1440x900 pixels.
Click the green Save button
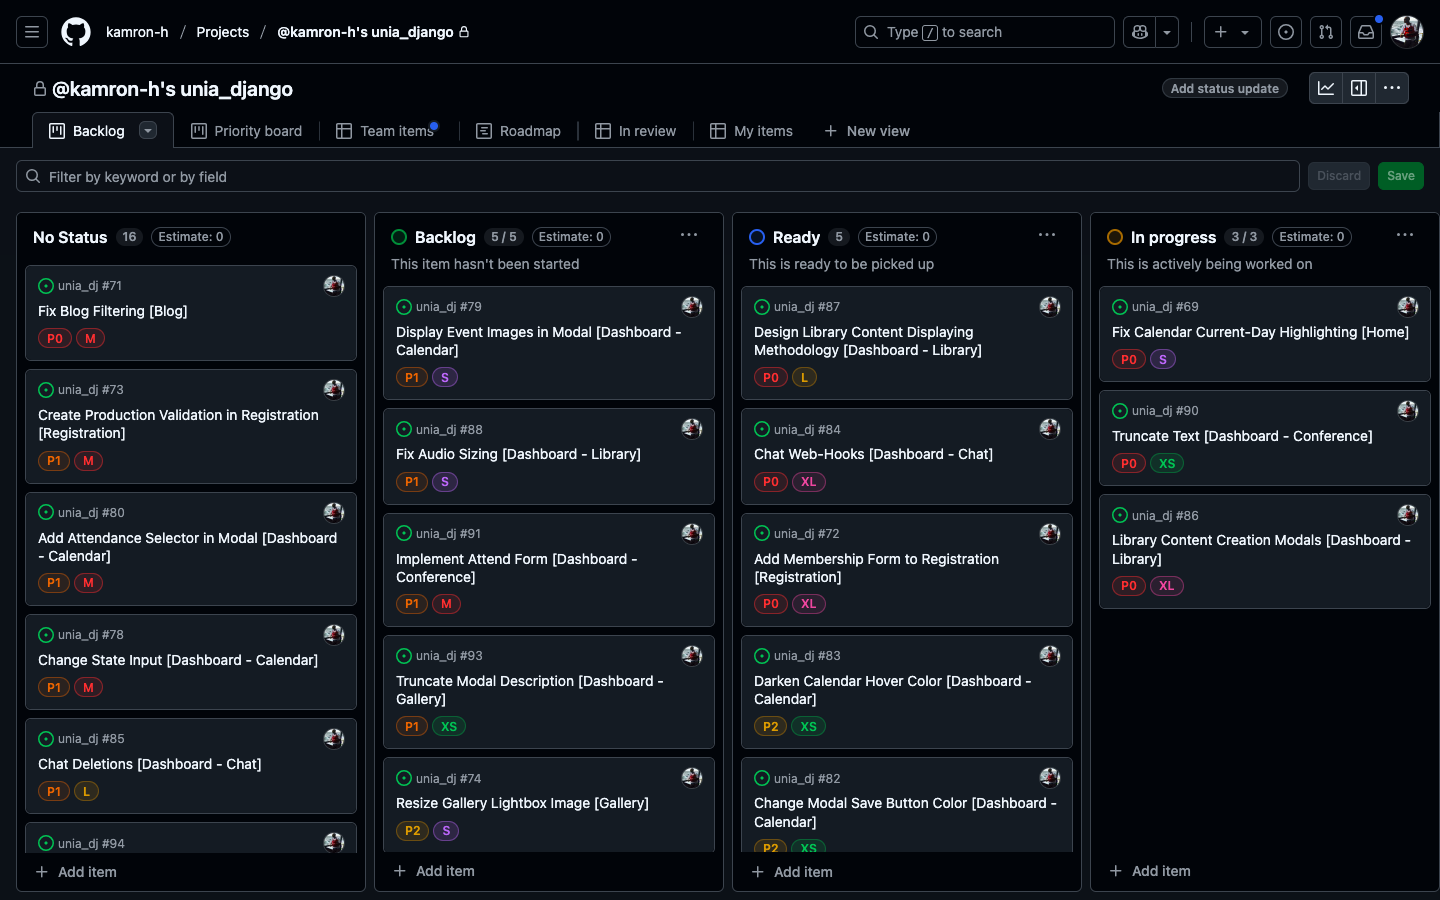(1400, 176)
